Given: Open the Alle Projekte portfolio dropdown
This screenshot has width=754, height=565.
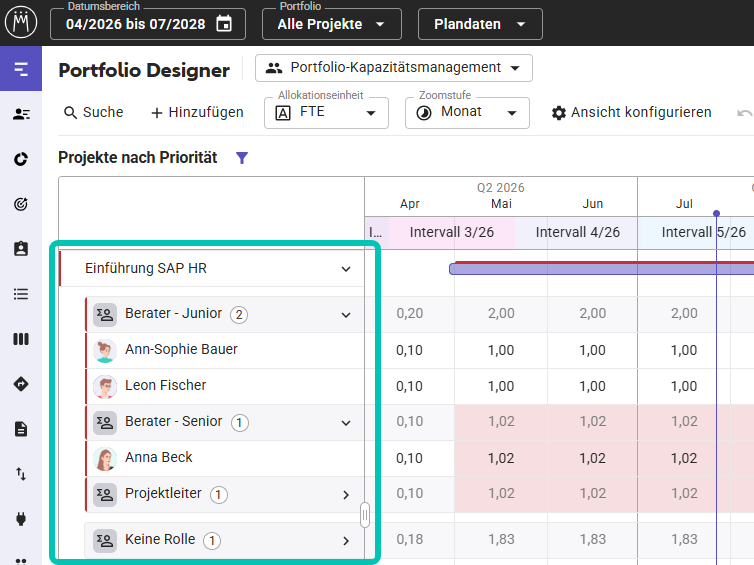Looking at the screenshot, I should click(x=332, y=24).
